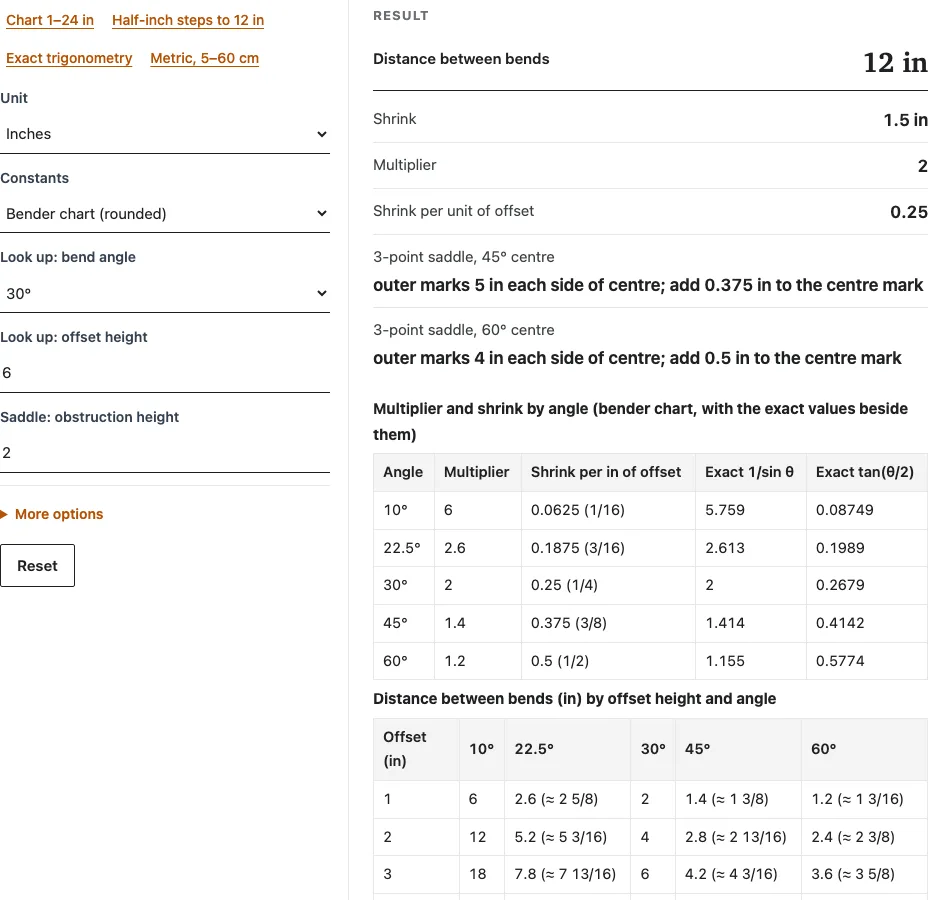Click the Multiplier column header

pos(477,472)
